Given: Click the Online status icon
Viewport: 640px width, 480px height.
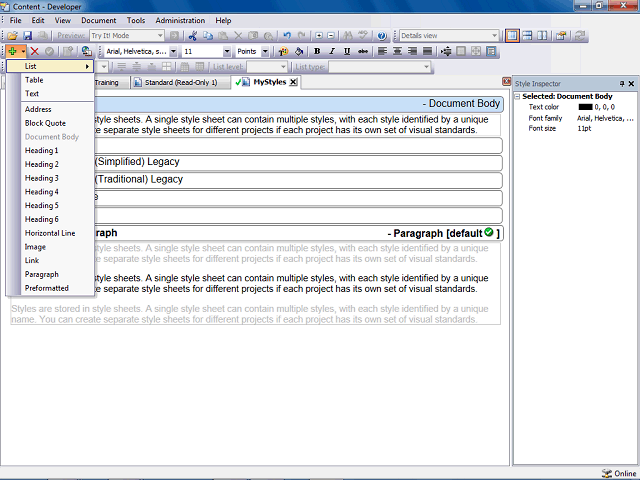Looking at the screenshot, I should tap(607, 473).
